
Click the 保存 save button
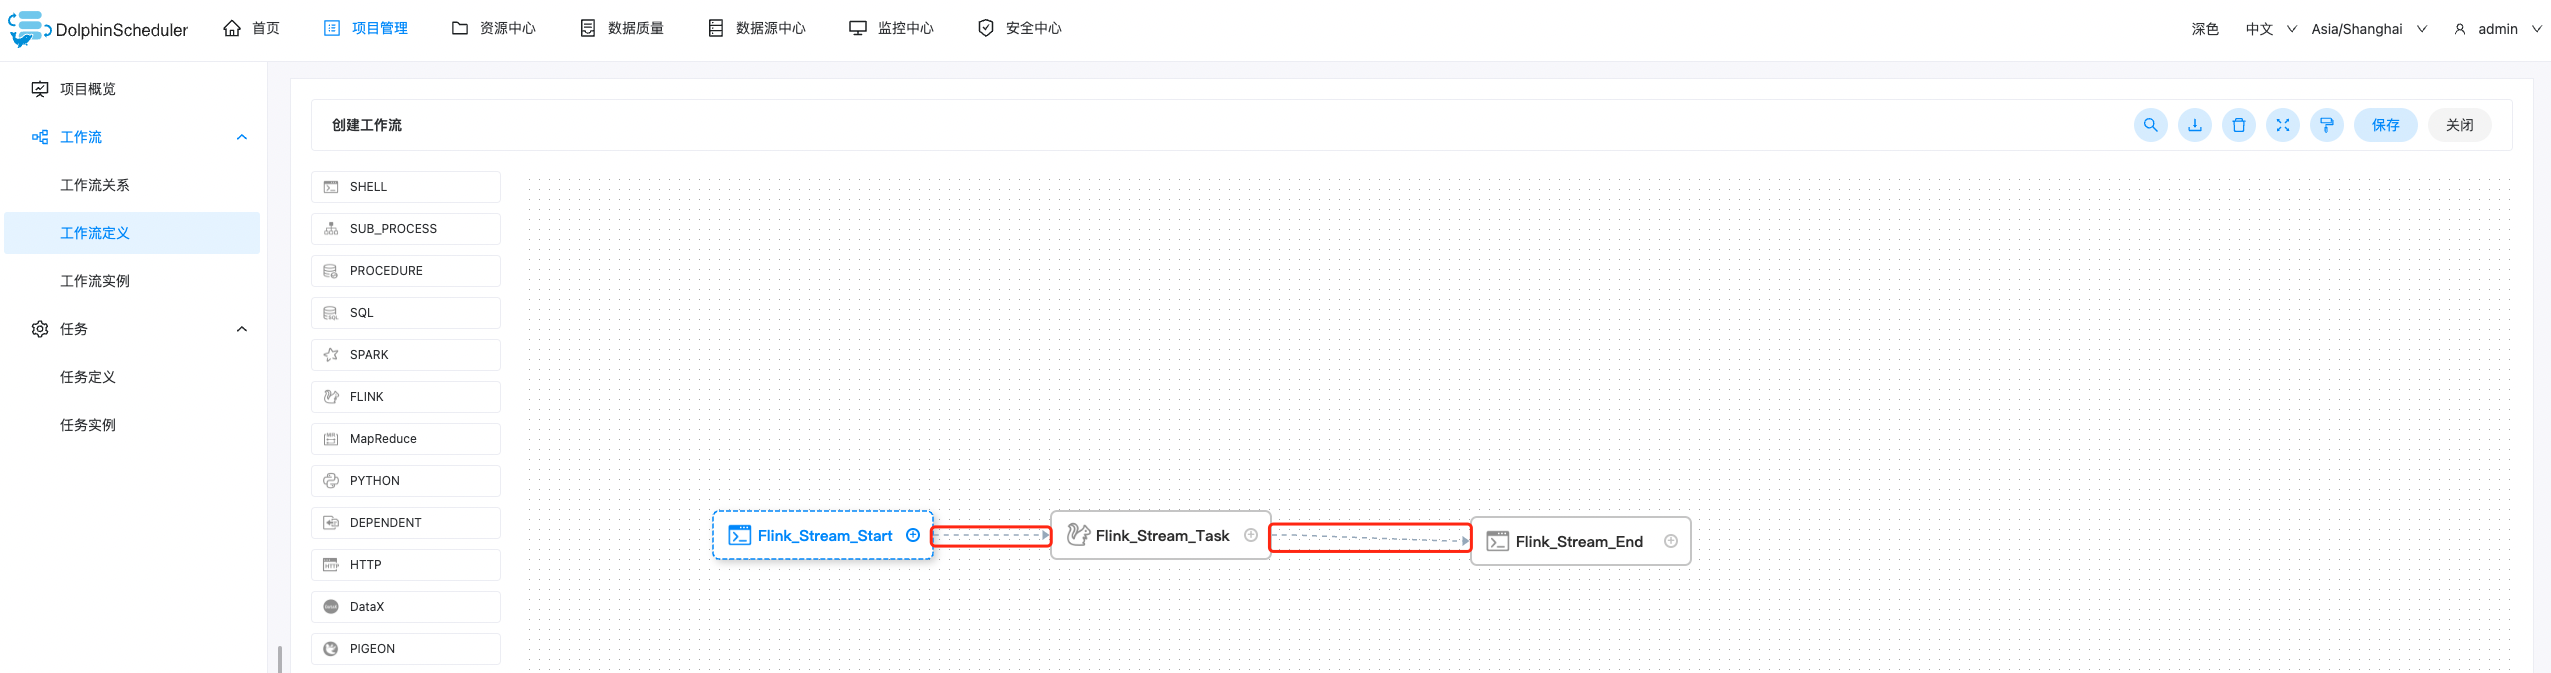(x=2385, y=125)
